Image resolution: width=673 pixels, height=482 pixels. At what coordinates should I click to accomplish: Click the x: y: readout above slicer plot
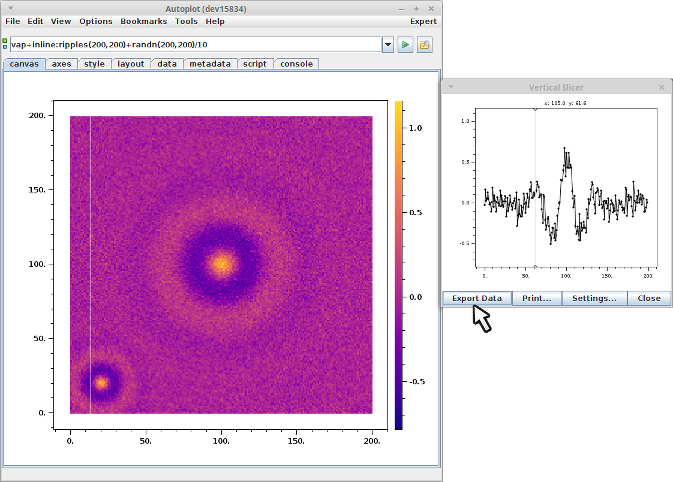565,103
